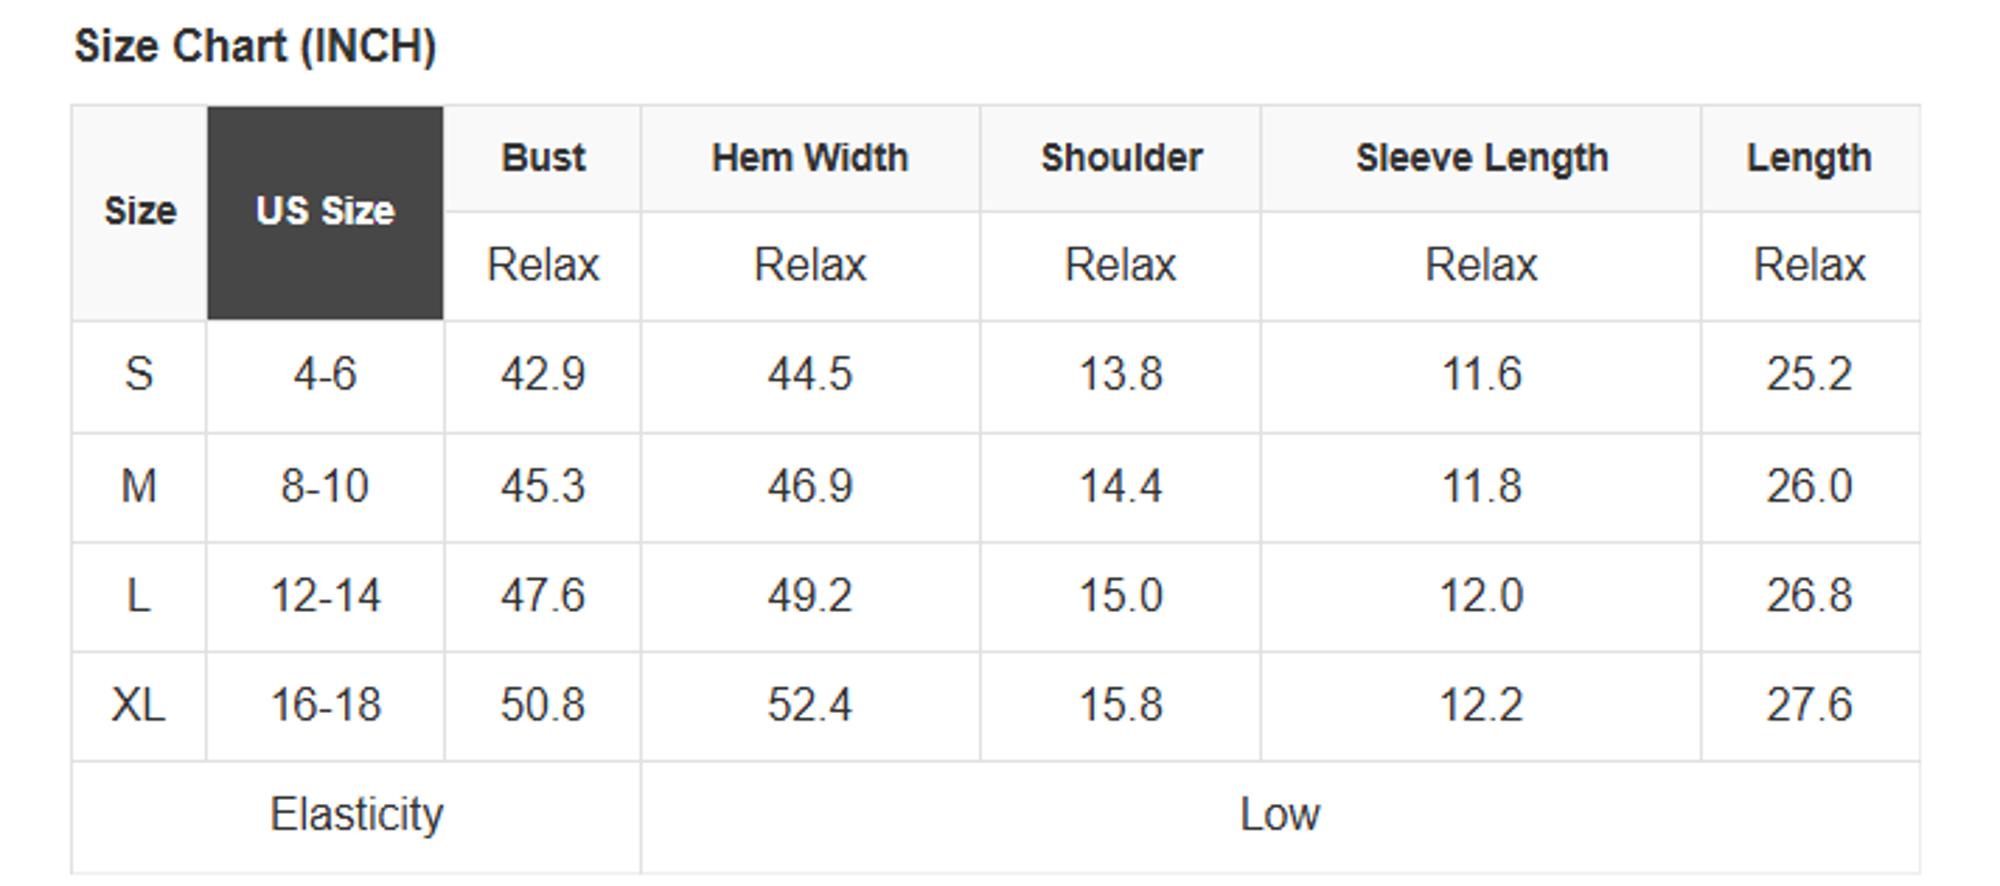Click bust value '45.3' for medium

543,487
